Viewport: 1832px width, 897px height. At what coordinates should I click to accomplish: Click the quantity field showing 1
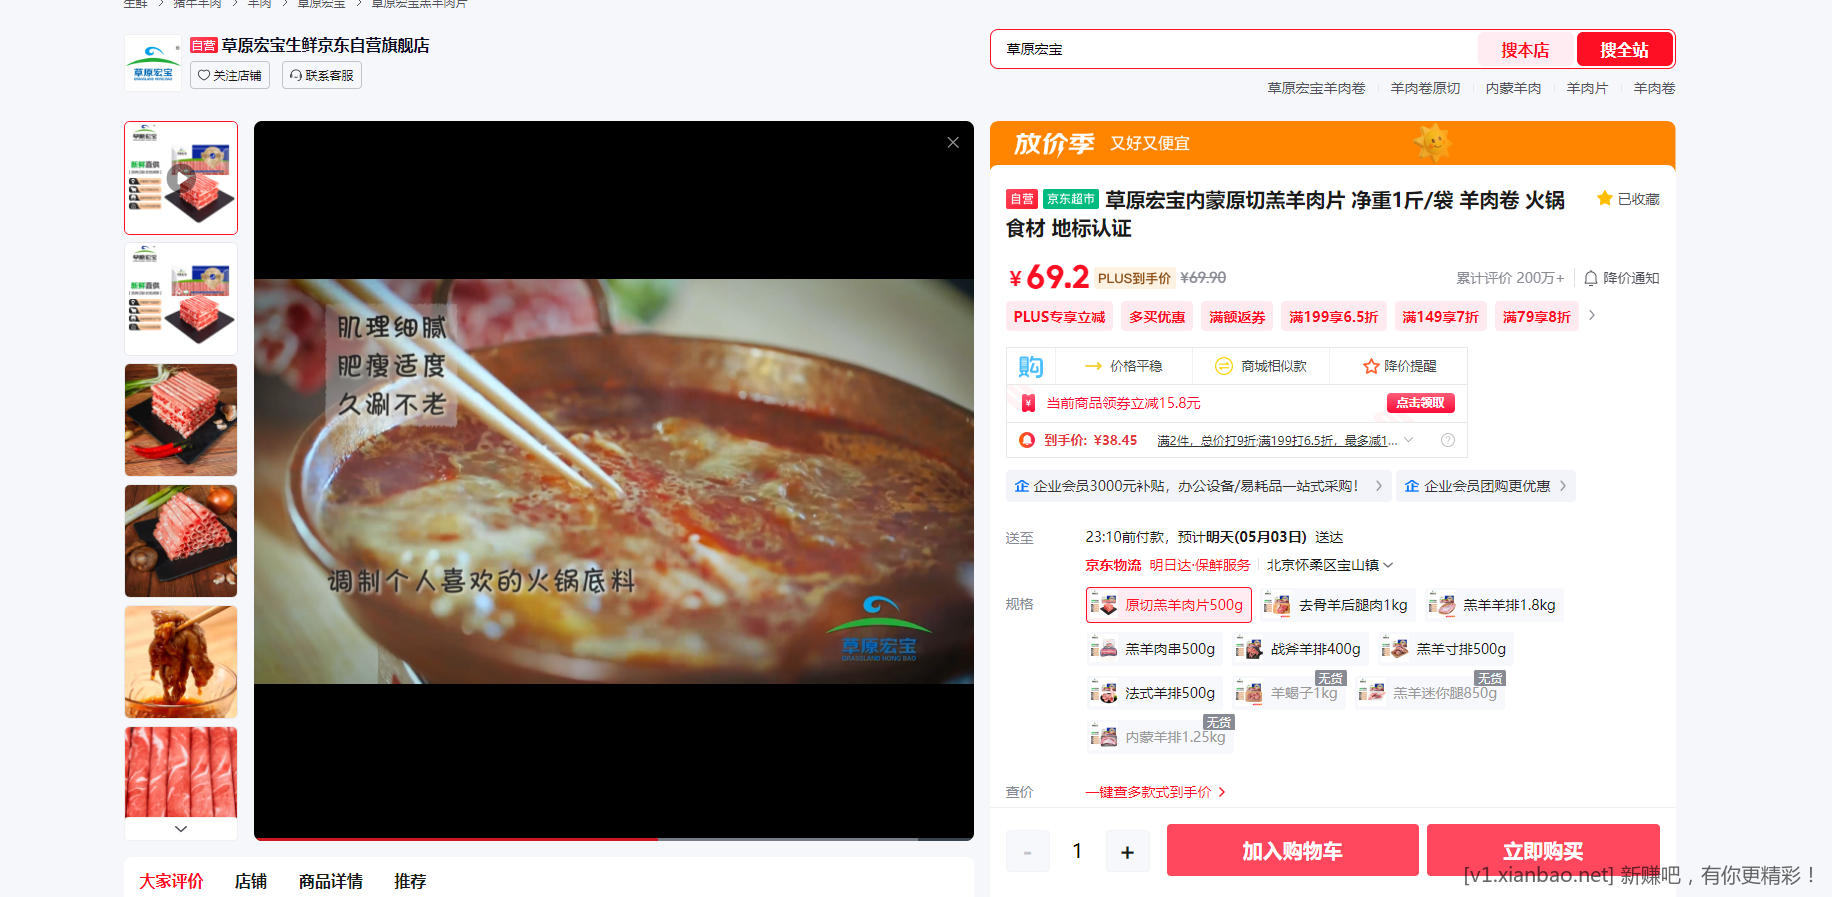1077,851
